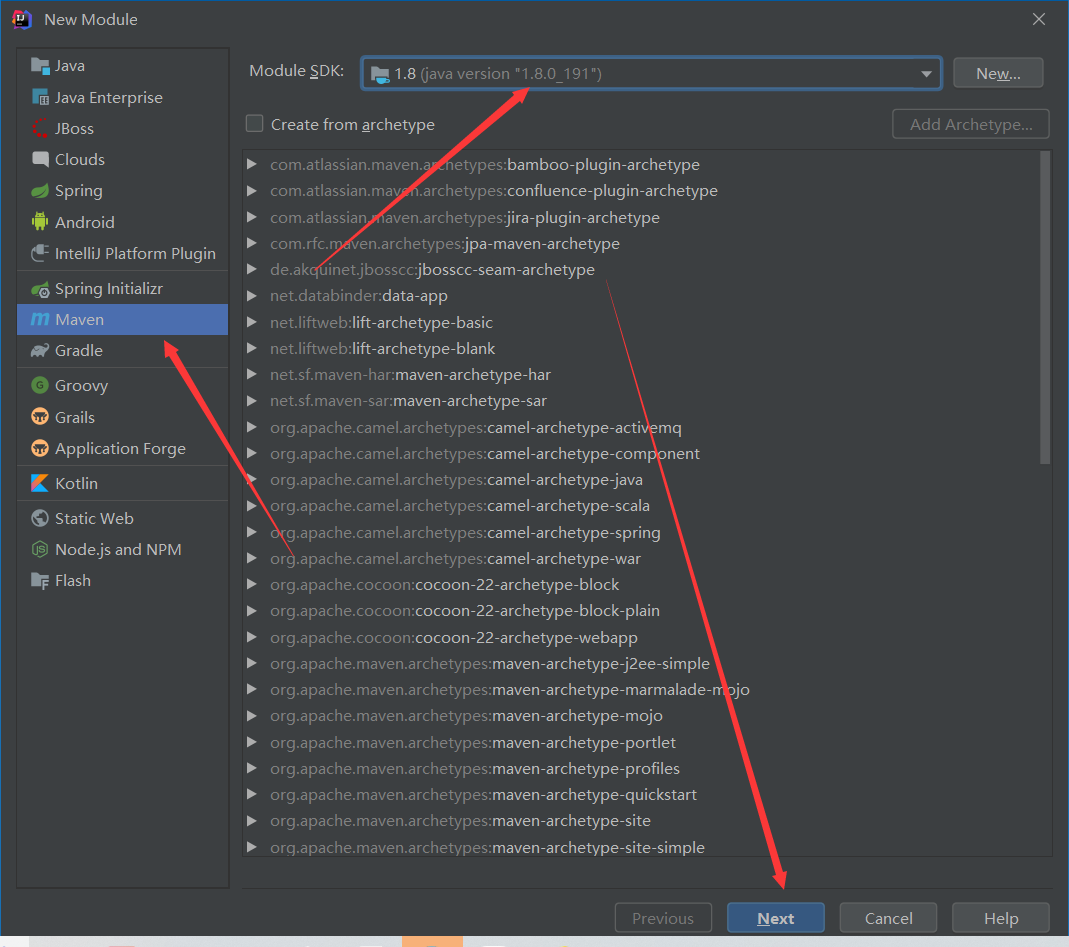Click the Module SDK version field
Viewport: 1069px width, 947px height.
652,74
